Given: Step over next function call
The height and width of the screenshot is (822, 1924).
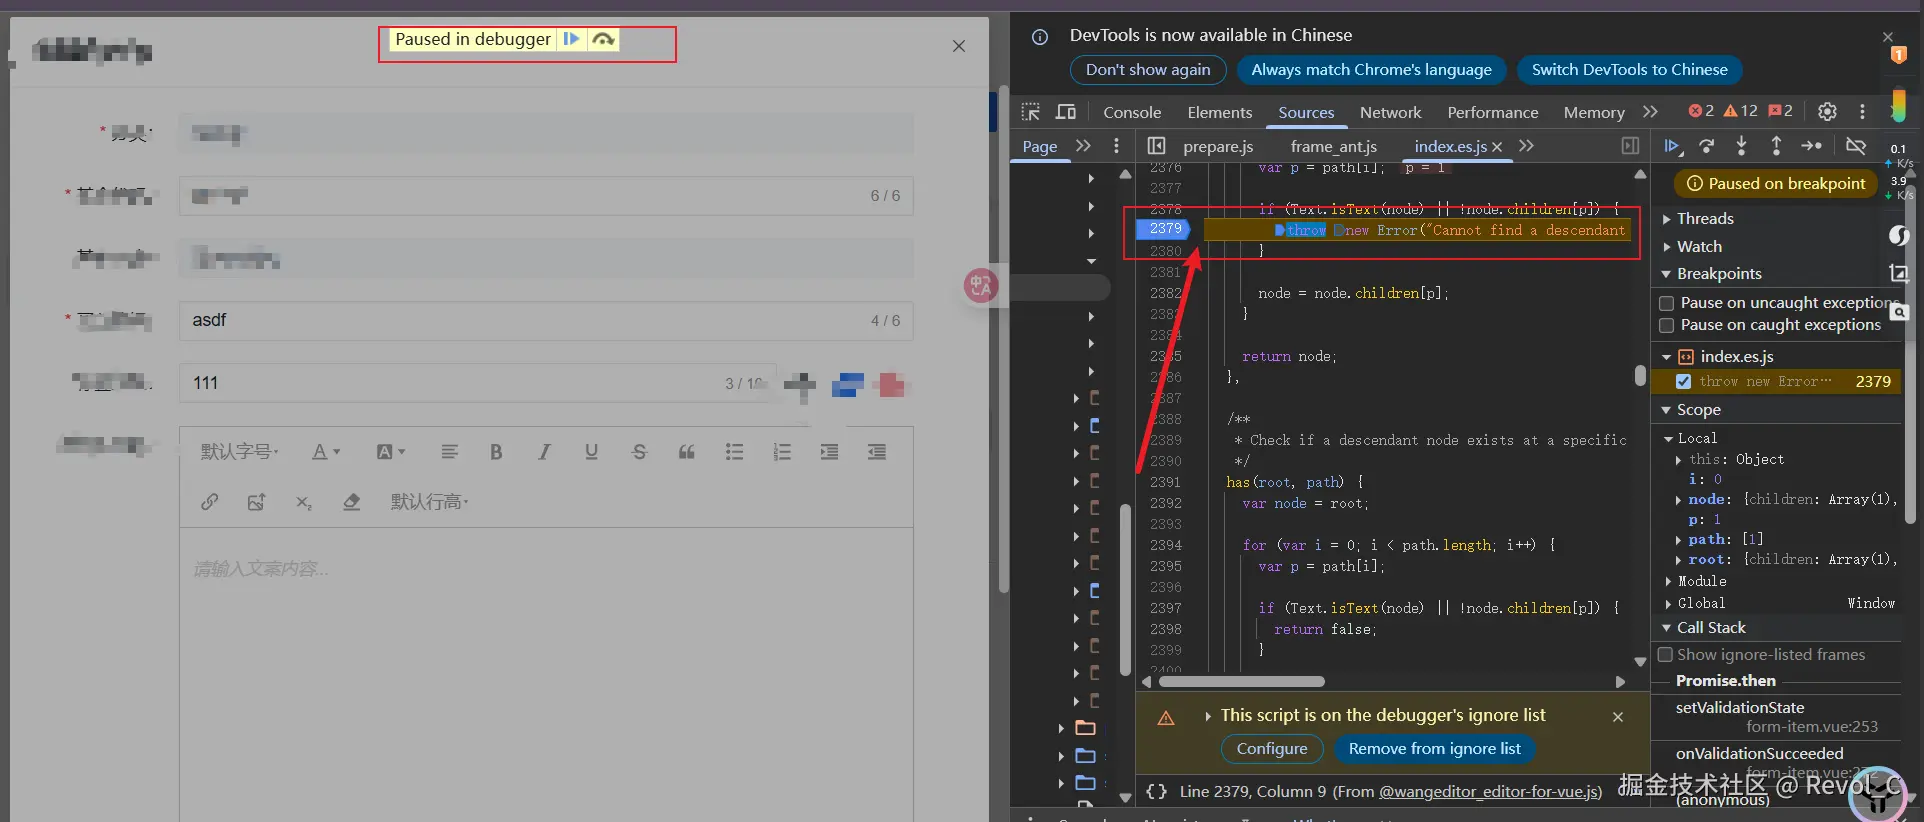Looking at the screenshot, I should tap(1707, 146).
